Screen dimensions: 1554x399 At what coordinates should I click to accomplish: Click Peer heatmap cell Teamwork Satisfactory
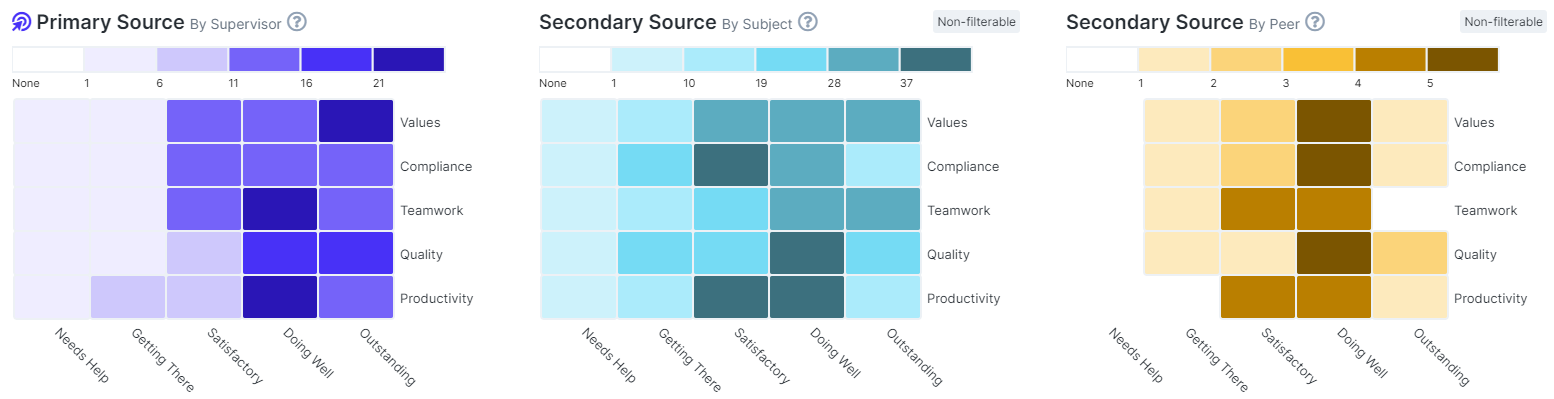pos(1258,209)
